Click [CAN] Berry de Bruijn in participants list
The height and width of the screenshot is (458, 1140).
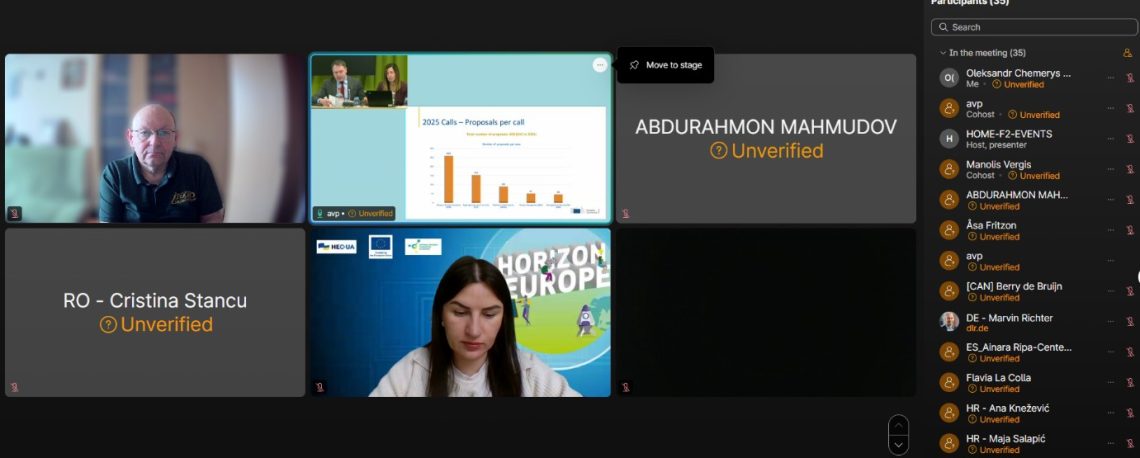(x=1014, y=286)
